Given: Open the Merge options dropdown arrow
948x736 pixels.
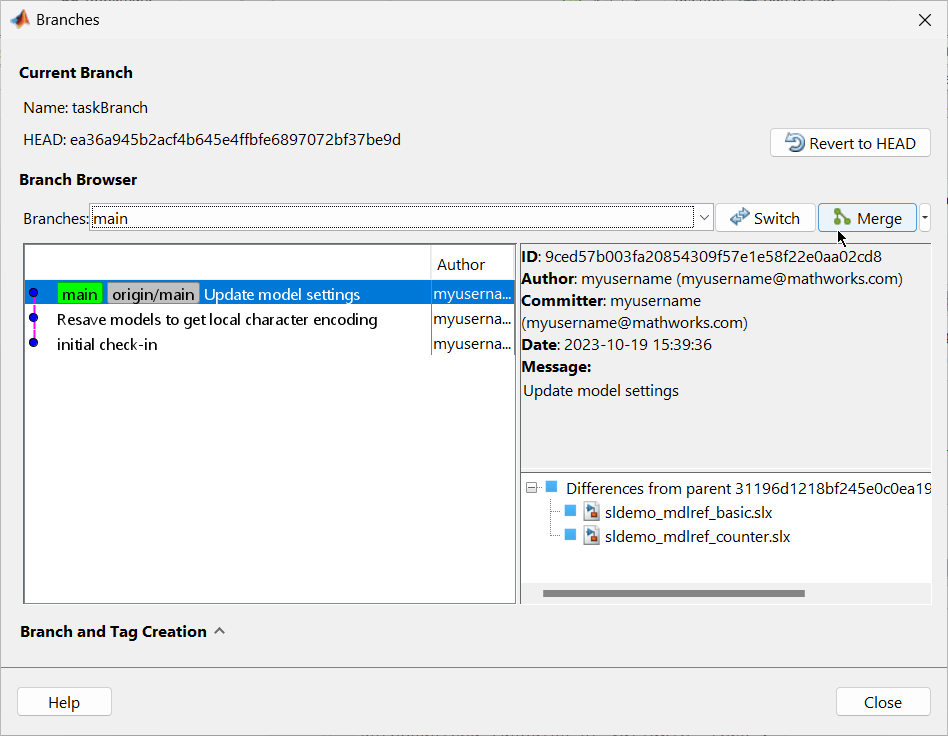Looking at the screenshot, I should [925, 218].
